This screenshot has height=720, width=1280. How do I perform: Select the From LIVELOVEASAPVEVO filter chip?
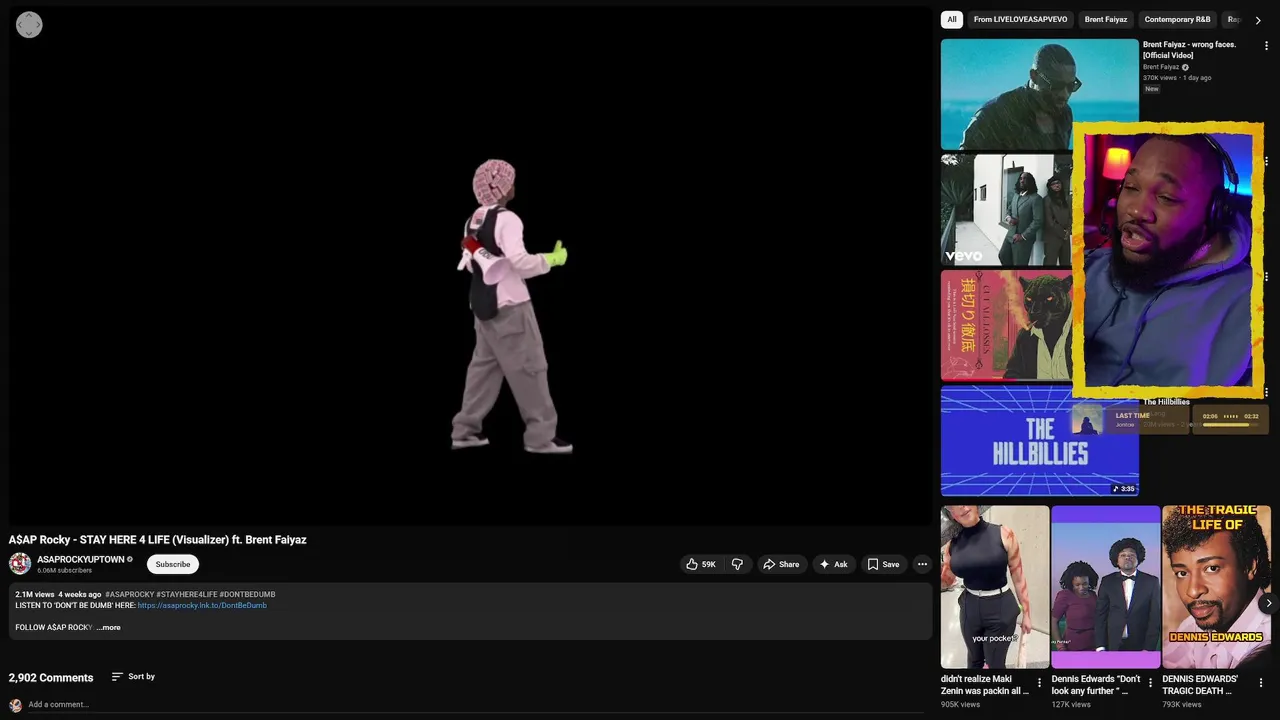[1020, 19]
